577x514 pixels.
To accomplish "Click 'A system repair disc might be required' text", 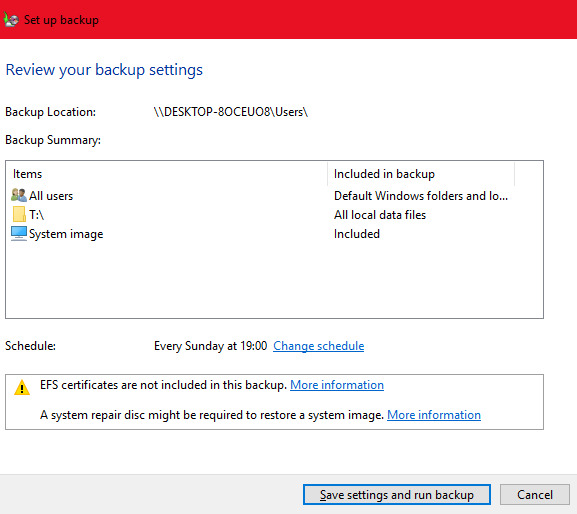I will point(212,415).
